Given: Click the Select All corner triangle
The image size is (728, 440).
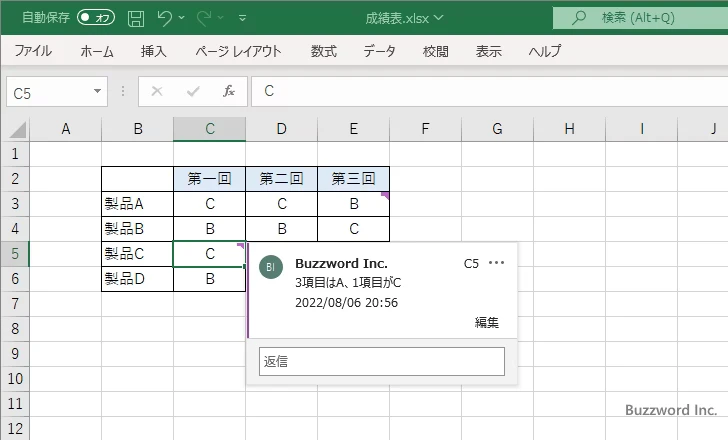Looking at the screenshot, I should tap(18, 129).
